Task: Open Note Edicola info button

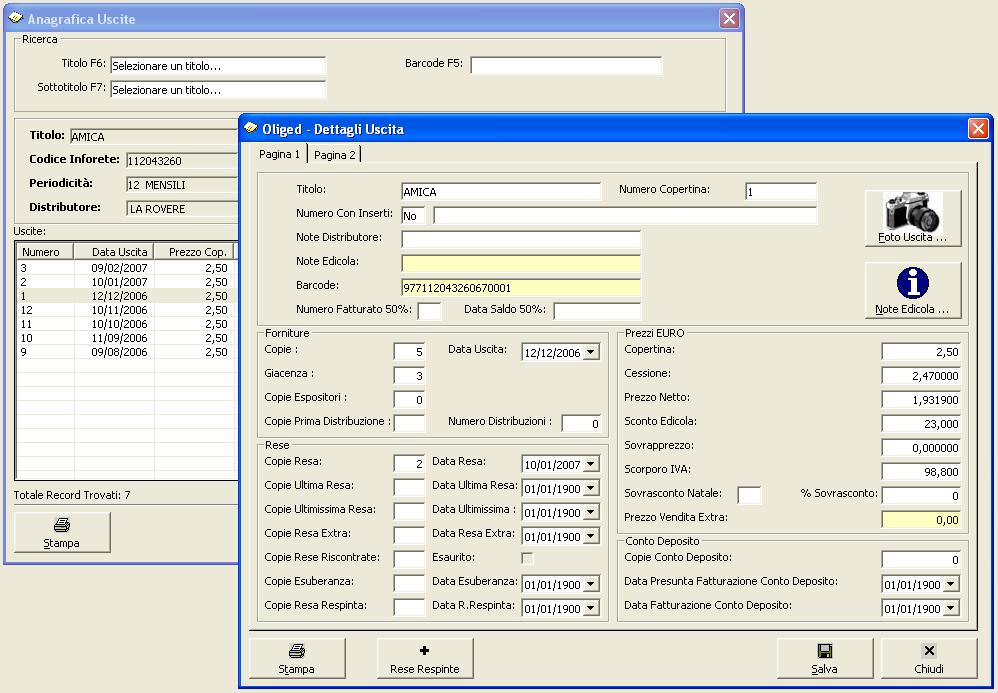Action: point(913,290)
